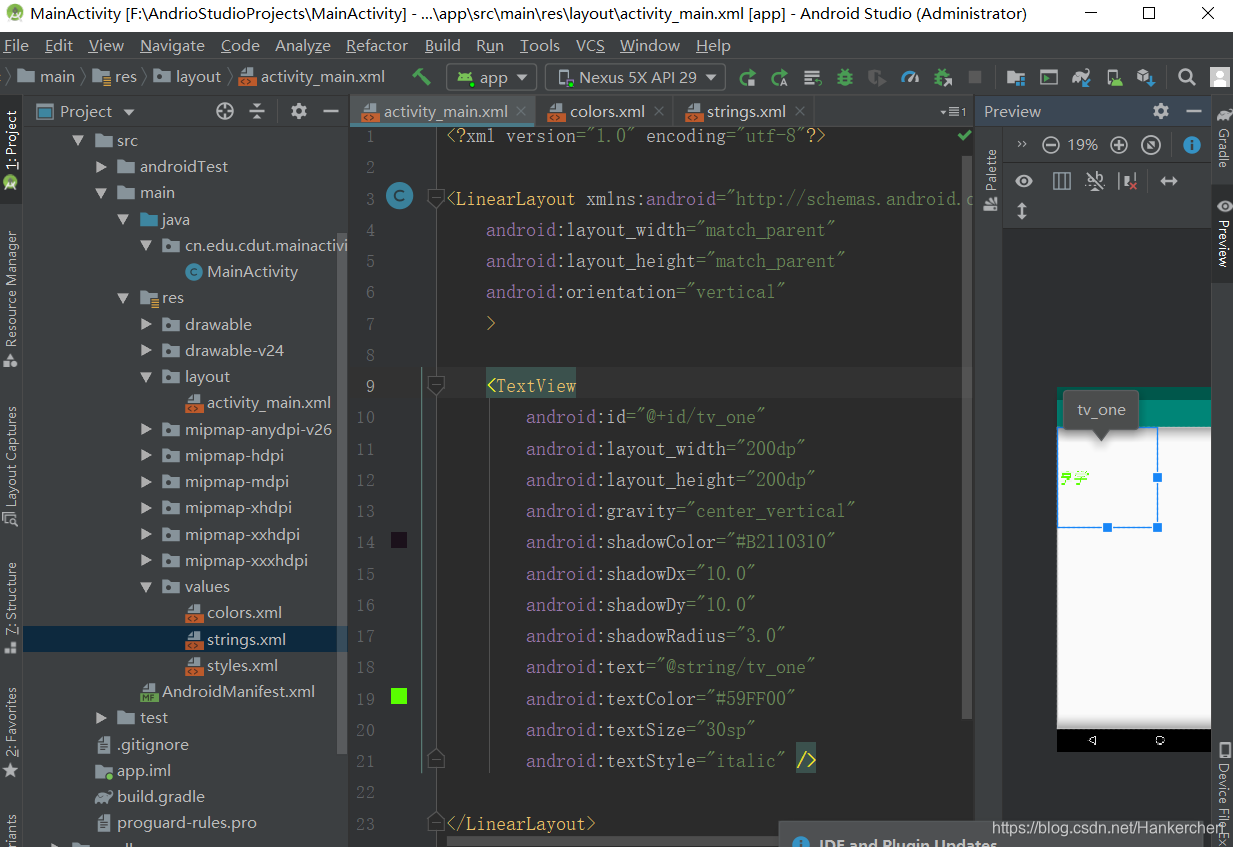
Task: Open AndroidManifest.xml file
Action: click(238, 692)
